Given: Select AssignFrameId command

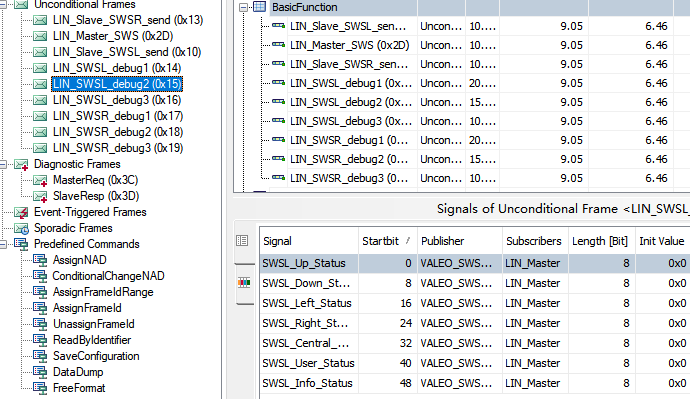Looking at the screenshot, I should click(x=87, y=308).
